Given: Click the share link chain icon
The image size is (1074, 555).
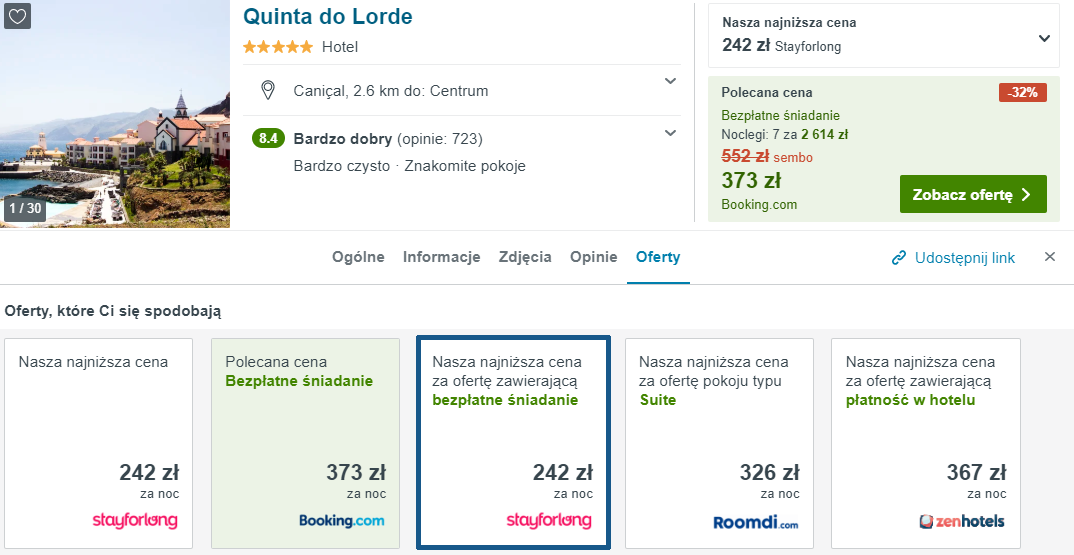Looking at the screenshot, I should tap(899, 258).
